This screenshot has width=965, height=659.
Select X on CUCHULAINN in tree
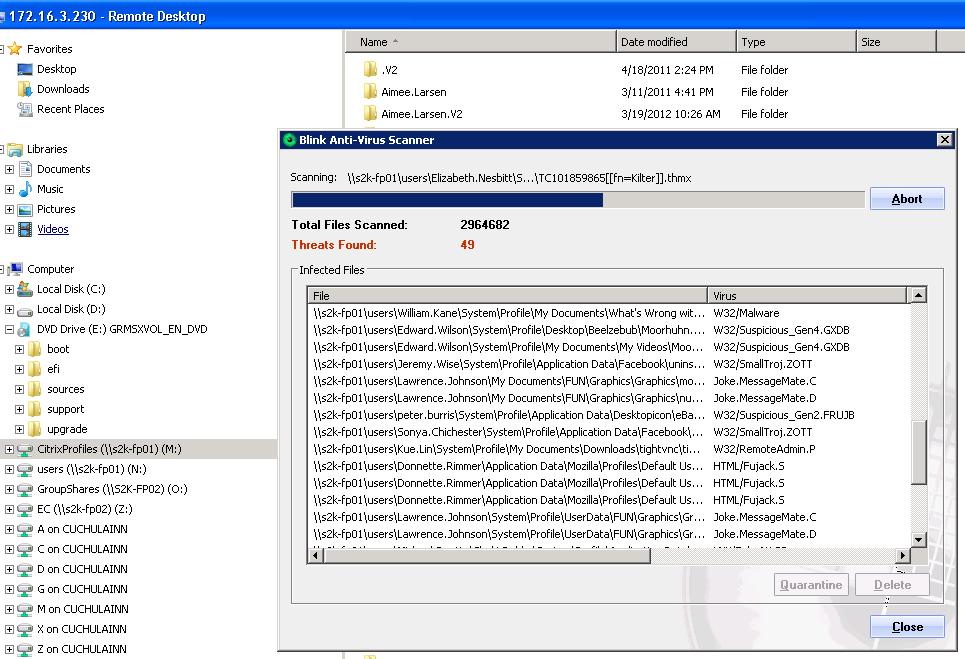click(x=82, y=629)
